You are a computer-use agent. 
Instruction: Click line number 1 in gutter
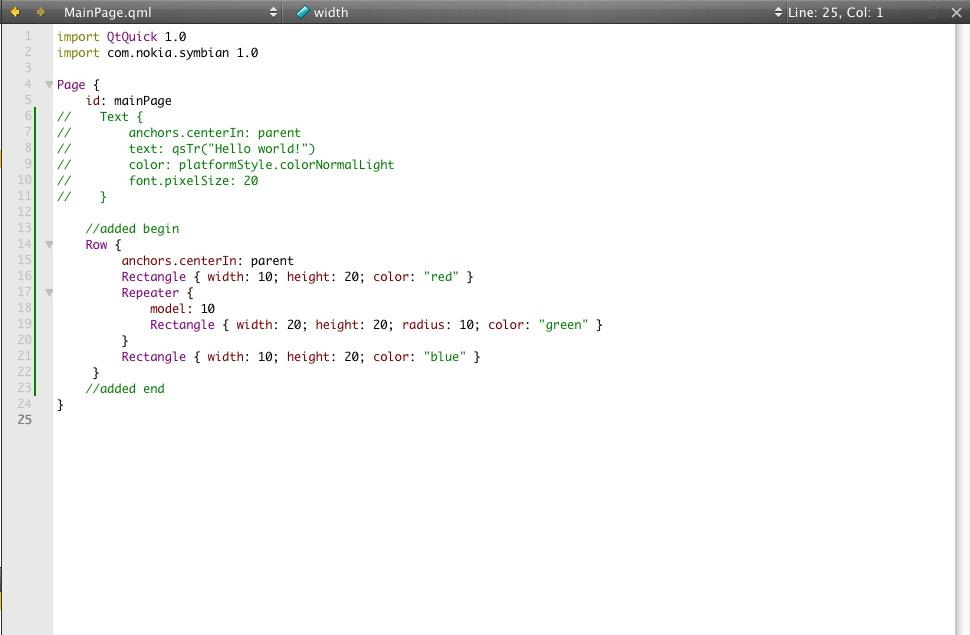pos(28,37)
